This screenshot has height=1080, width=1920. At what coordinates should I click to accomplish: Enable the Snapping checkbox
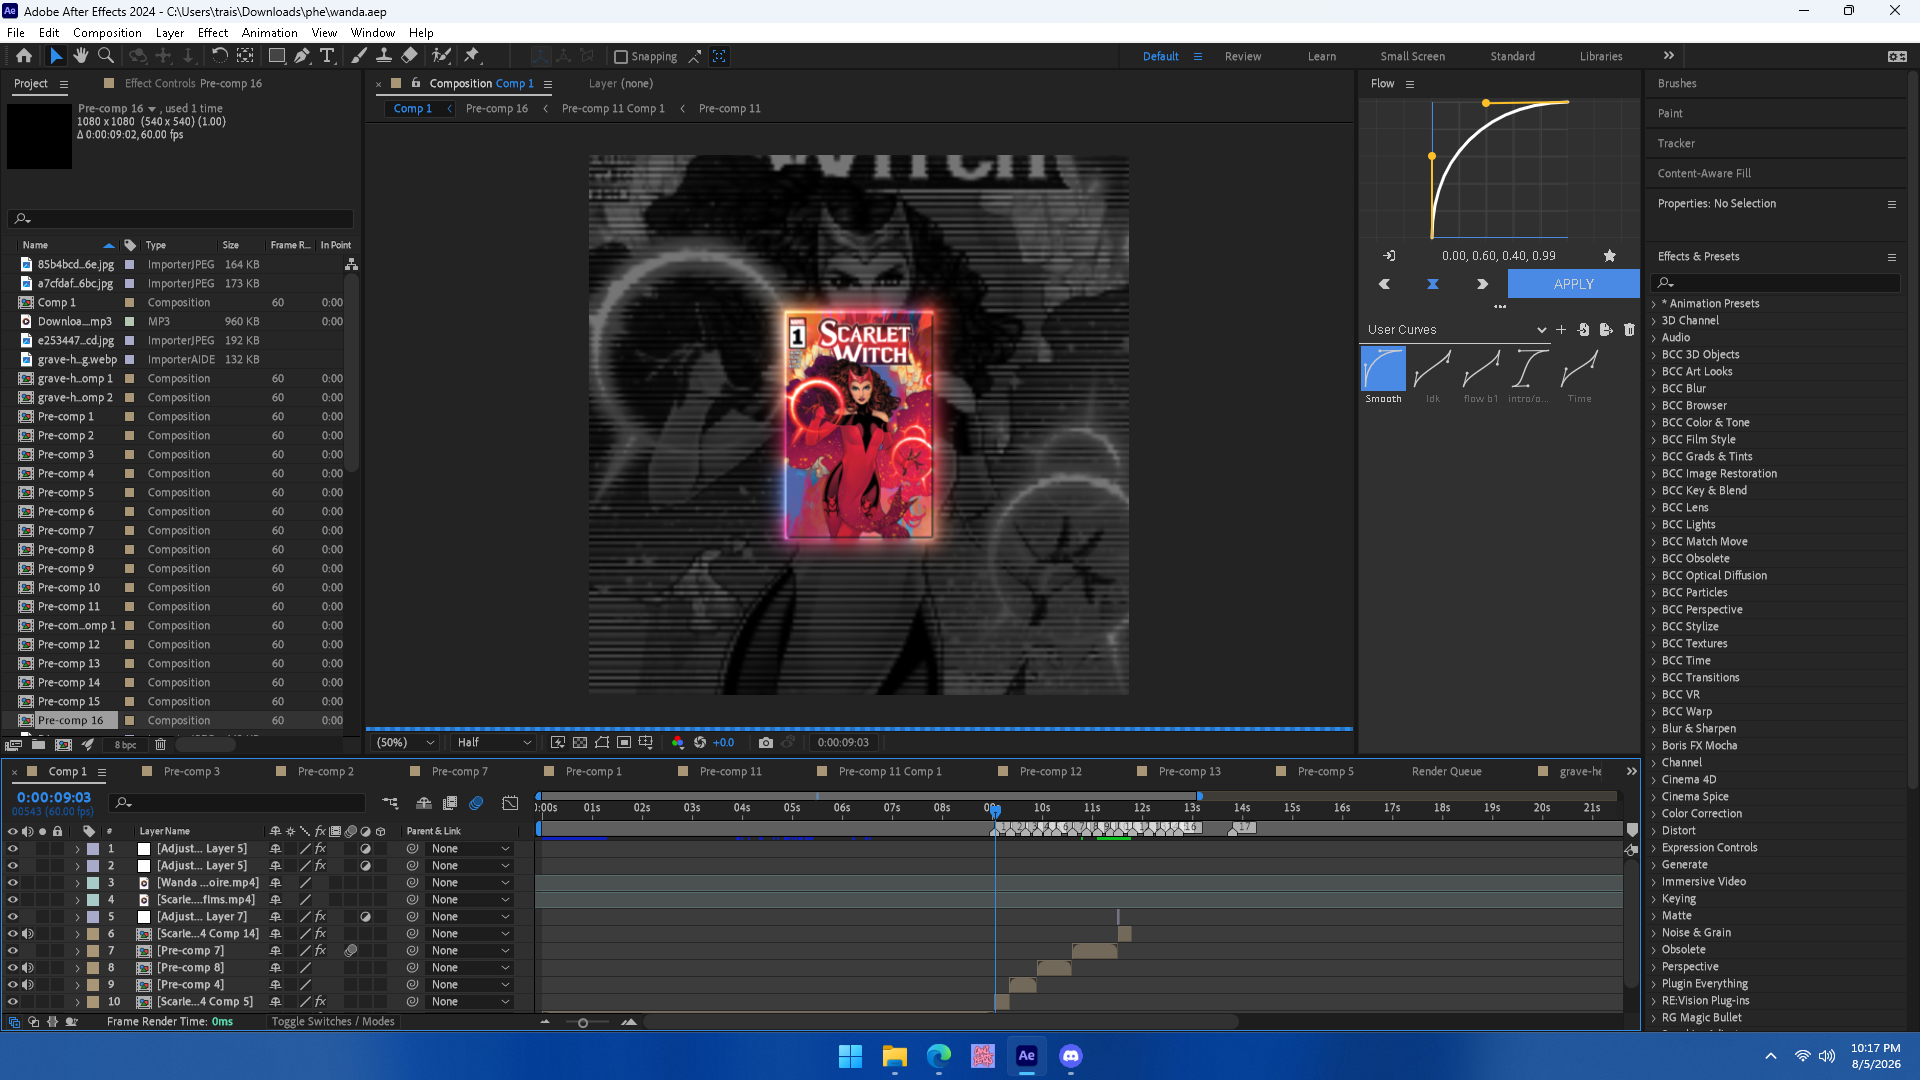tap(621, 57)
